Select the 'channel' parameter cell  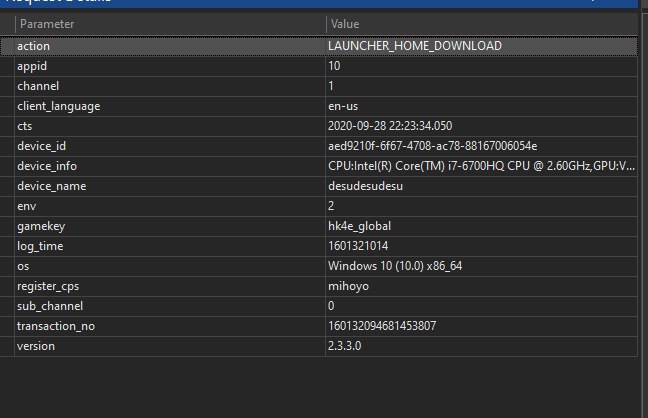tap(170, 86)
